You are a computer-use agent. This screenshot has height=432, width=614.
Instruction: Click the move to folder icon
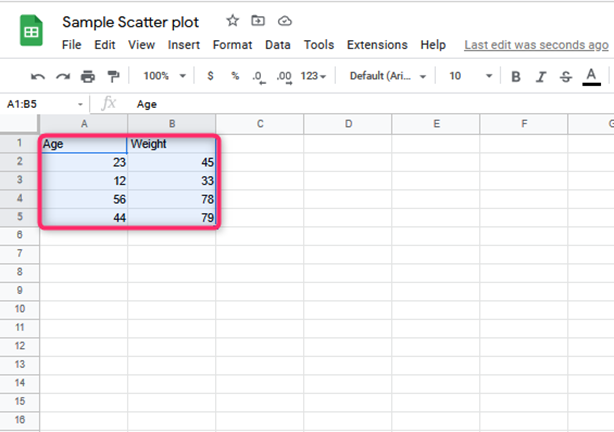click(258, 20)
